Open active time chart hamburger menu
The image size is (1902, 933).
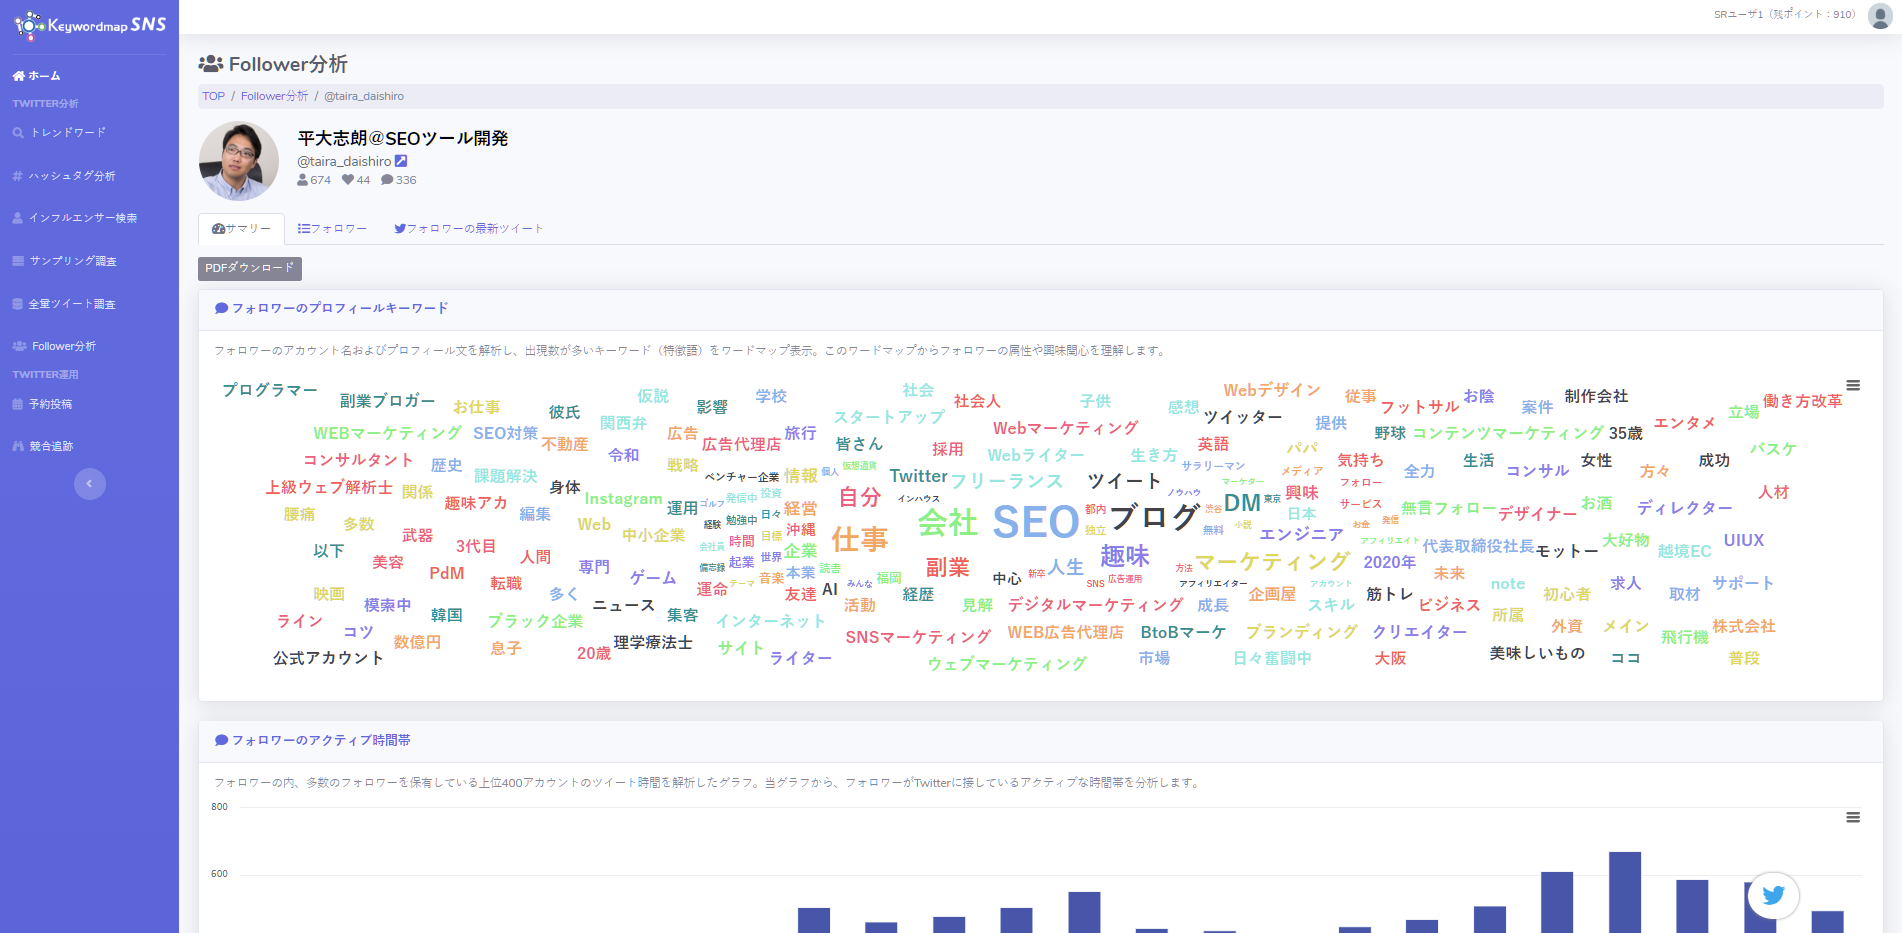pyautogui.click(x=1852, y=818)
